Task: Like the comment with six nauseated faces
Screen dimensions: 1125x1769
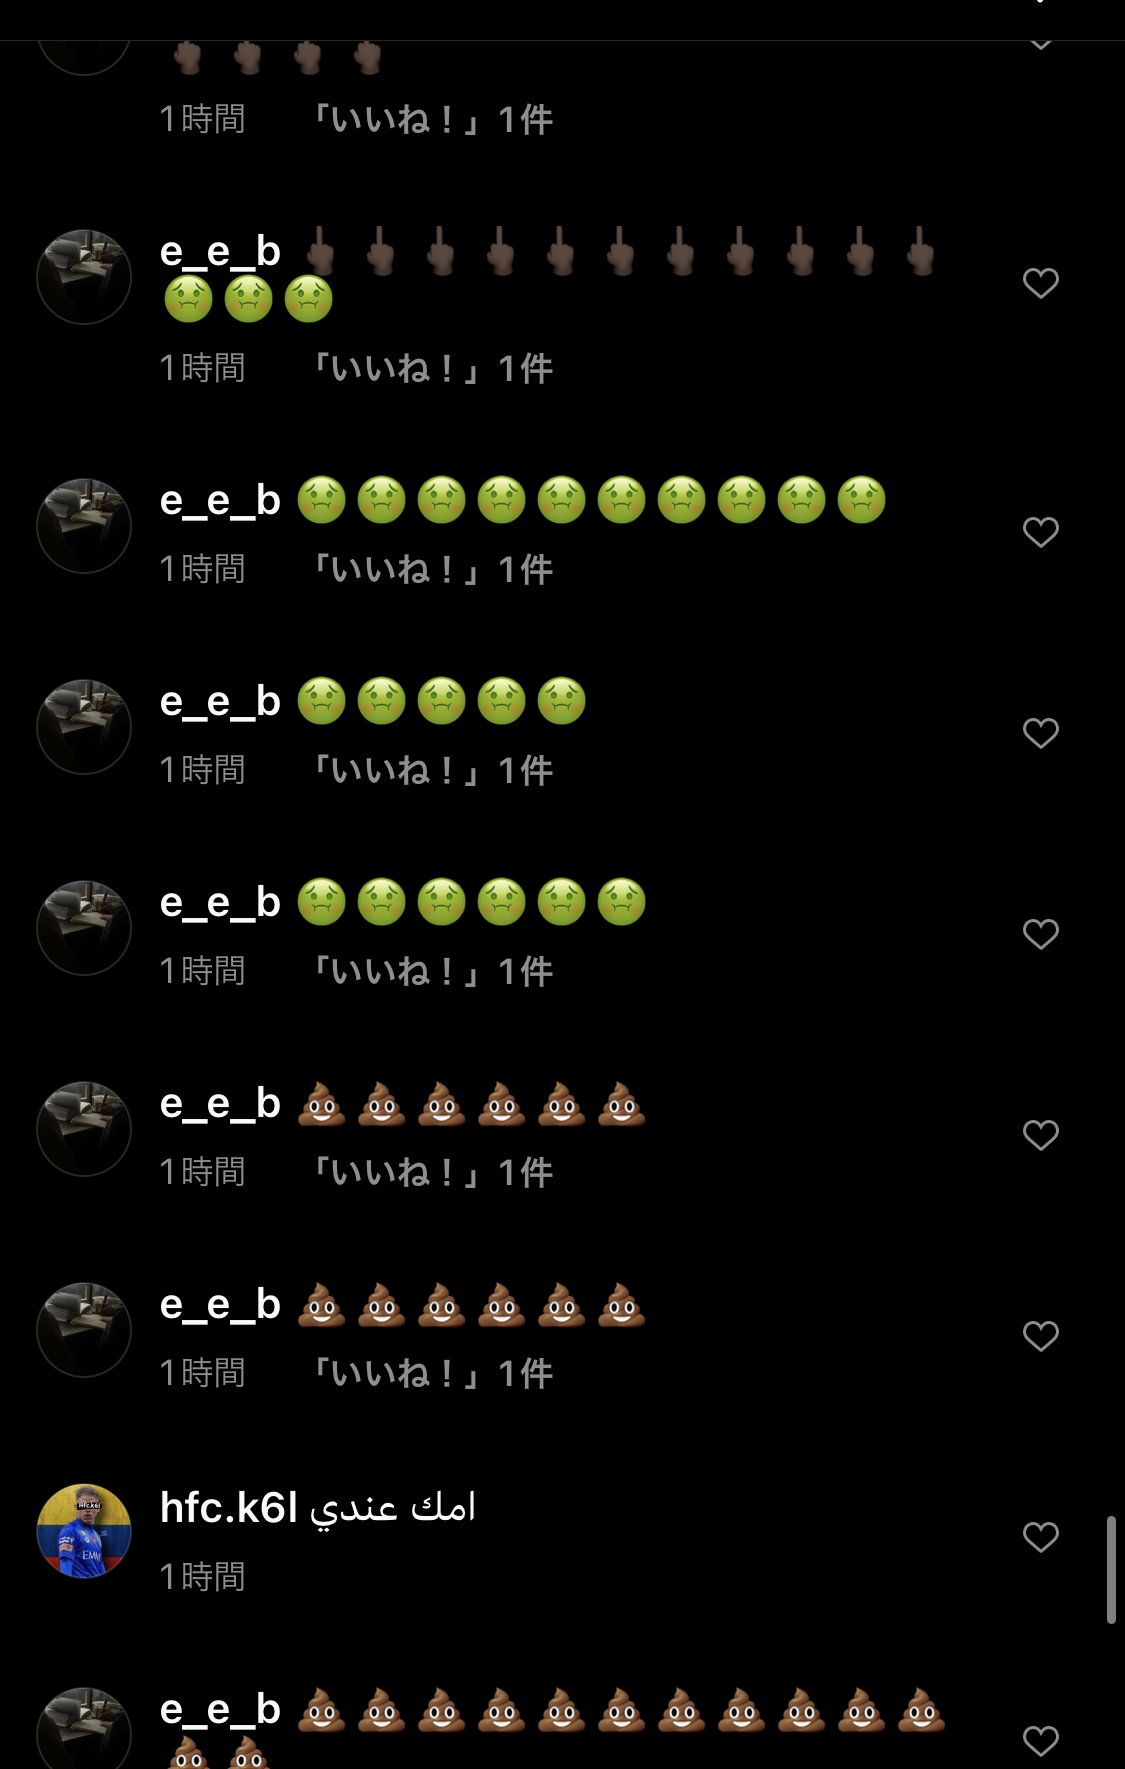Action: coord(1041,934)
